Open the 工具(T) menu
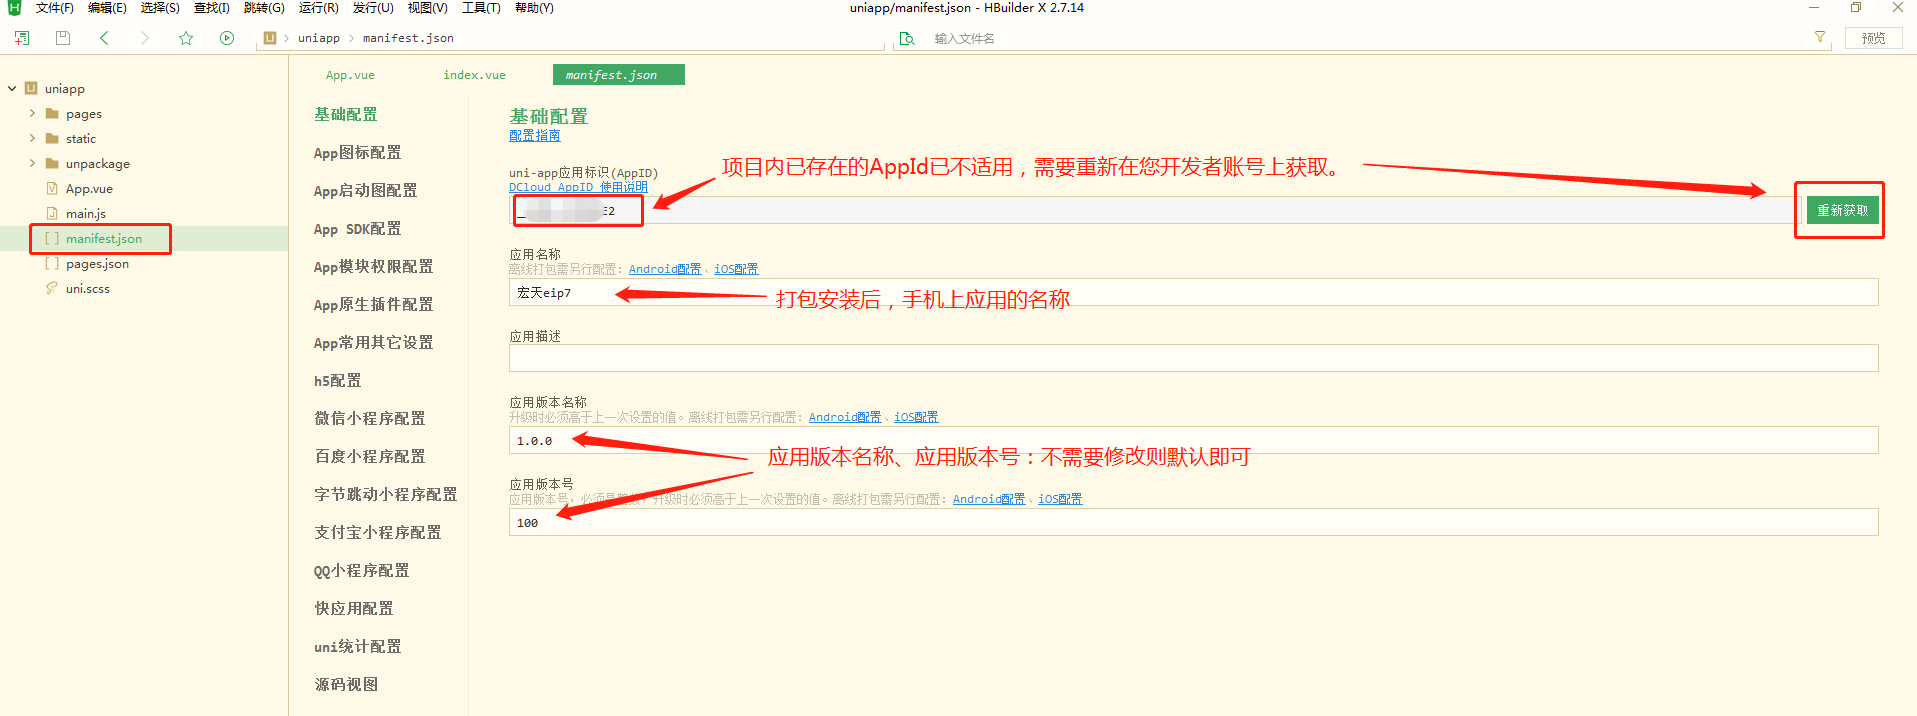The image size is (1917, 716). pyautogui.click(x=481, y=8)
